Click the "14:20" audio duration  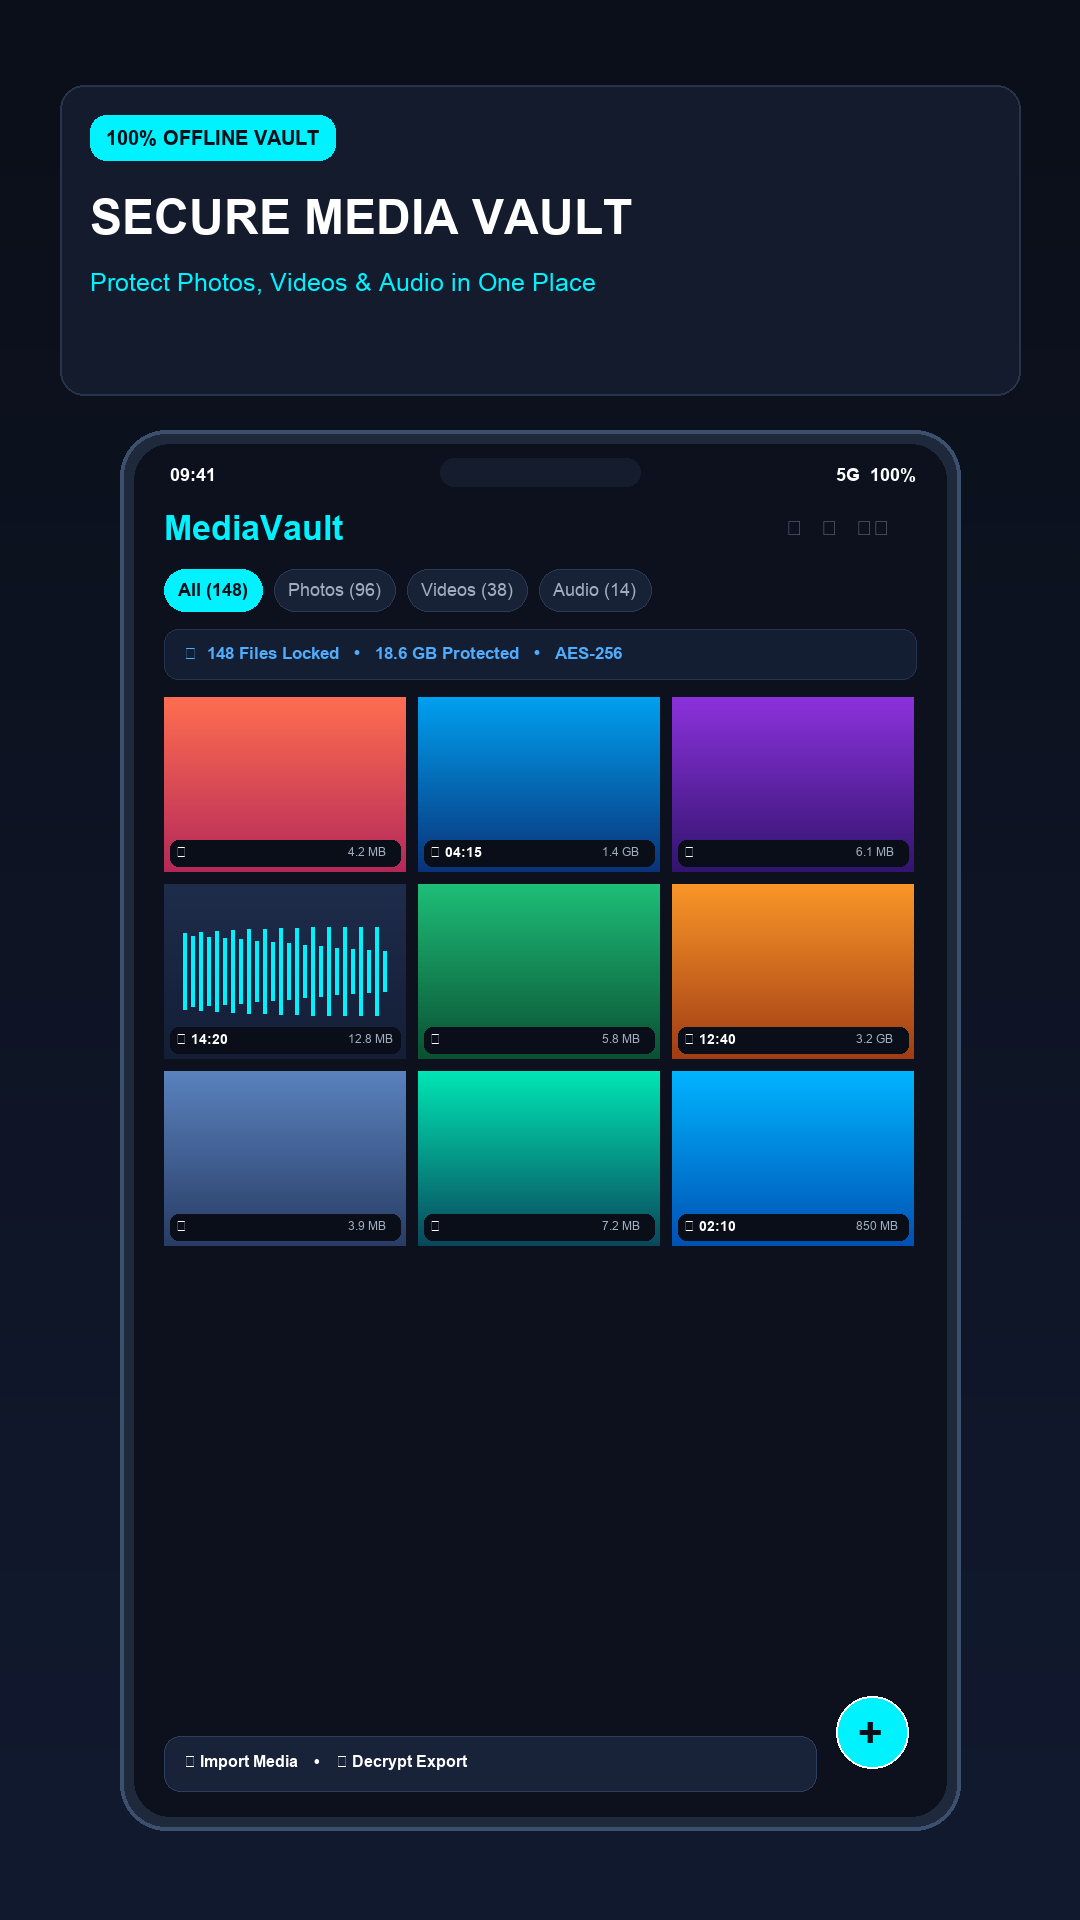pos(209,1039)
